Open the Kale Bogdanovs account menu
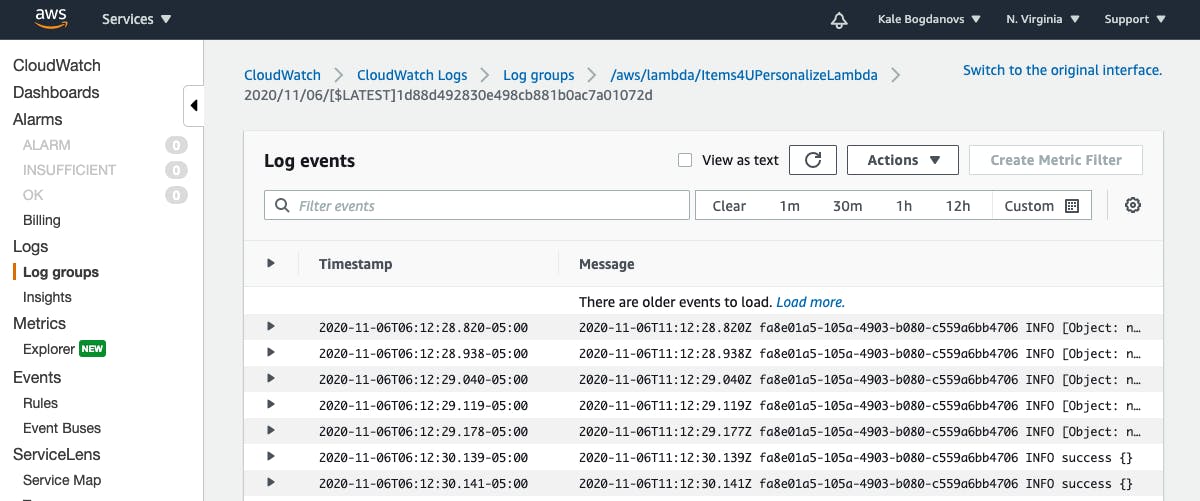 (x=929, y=19)
